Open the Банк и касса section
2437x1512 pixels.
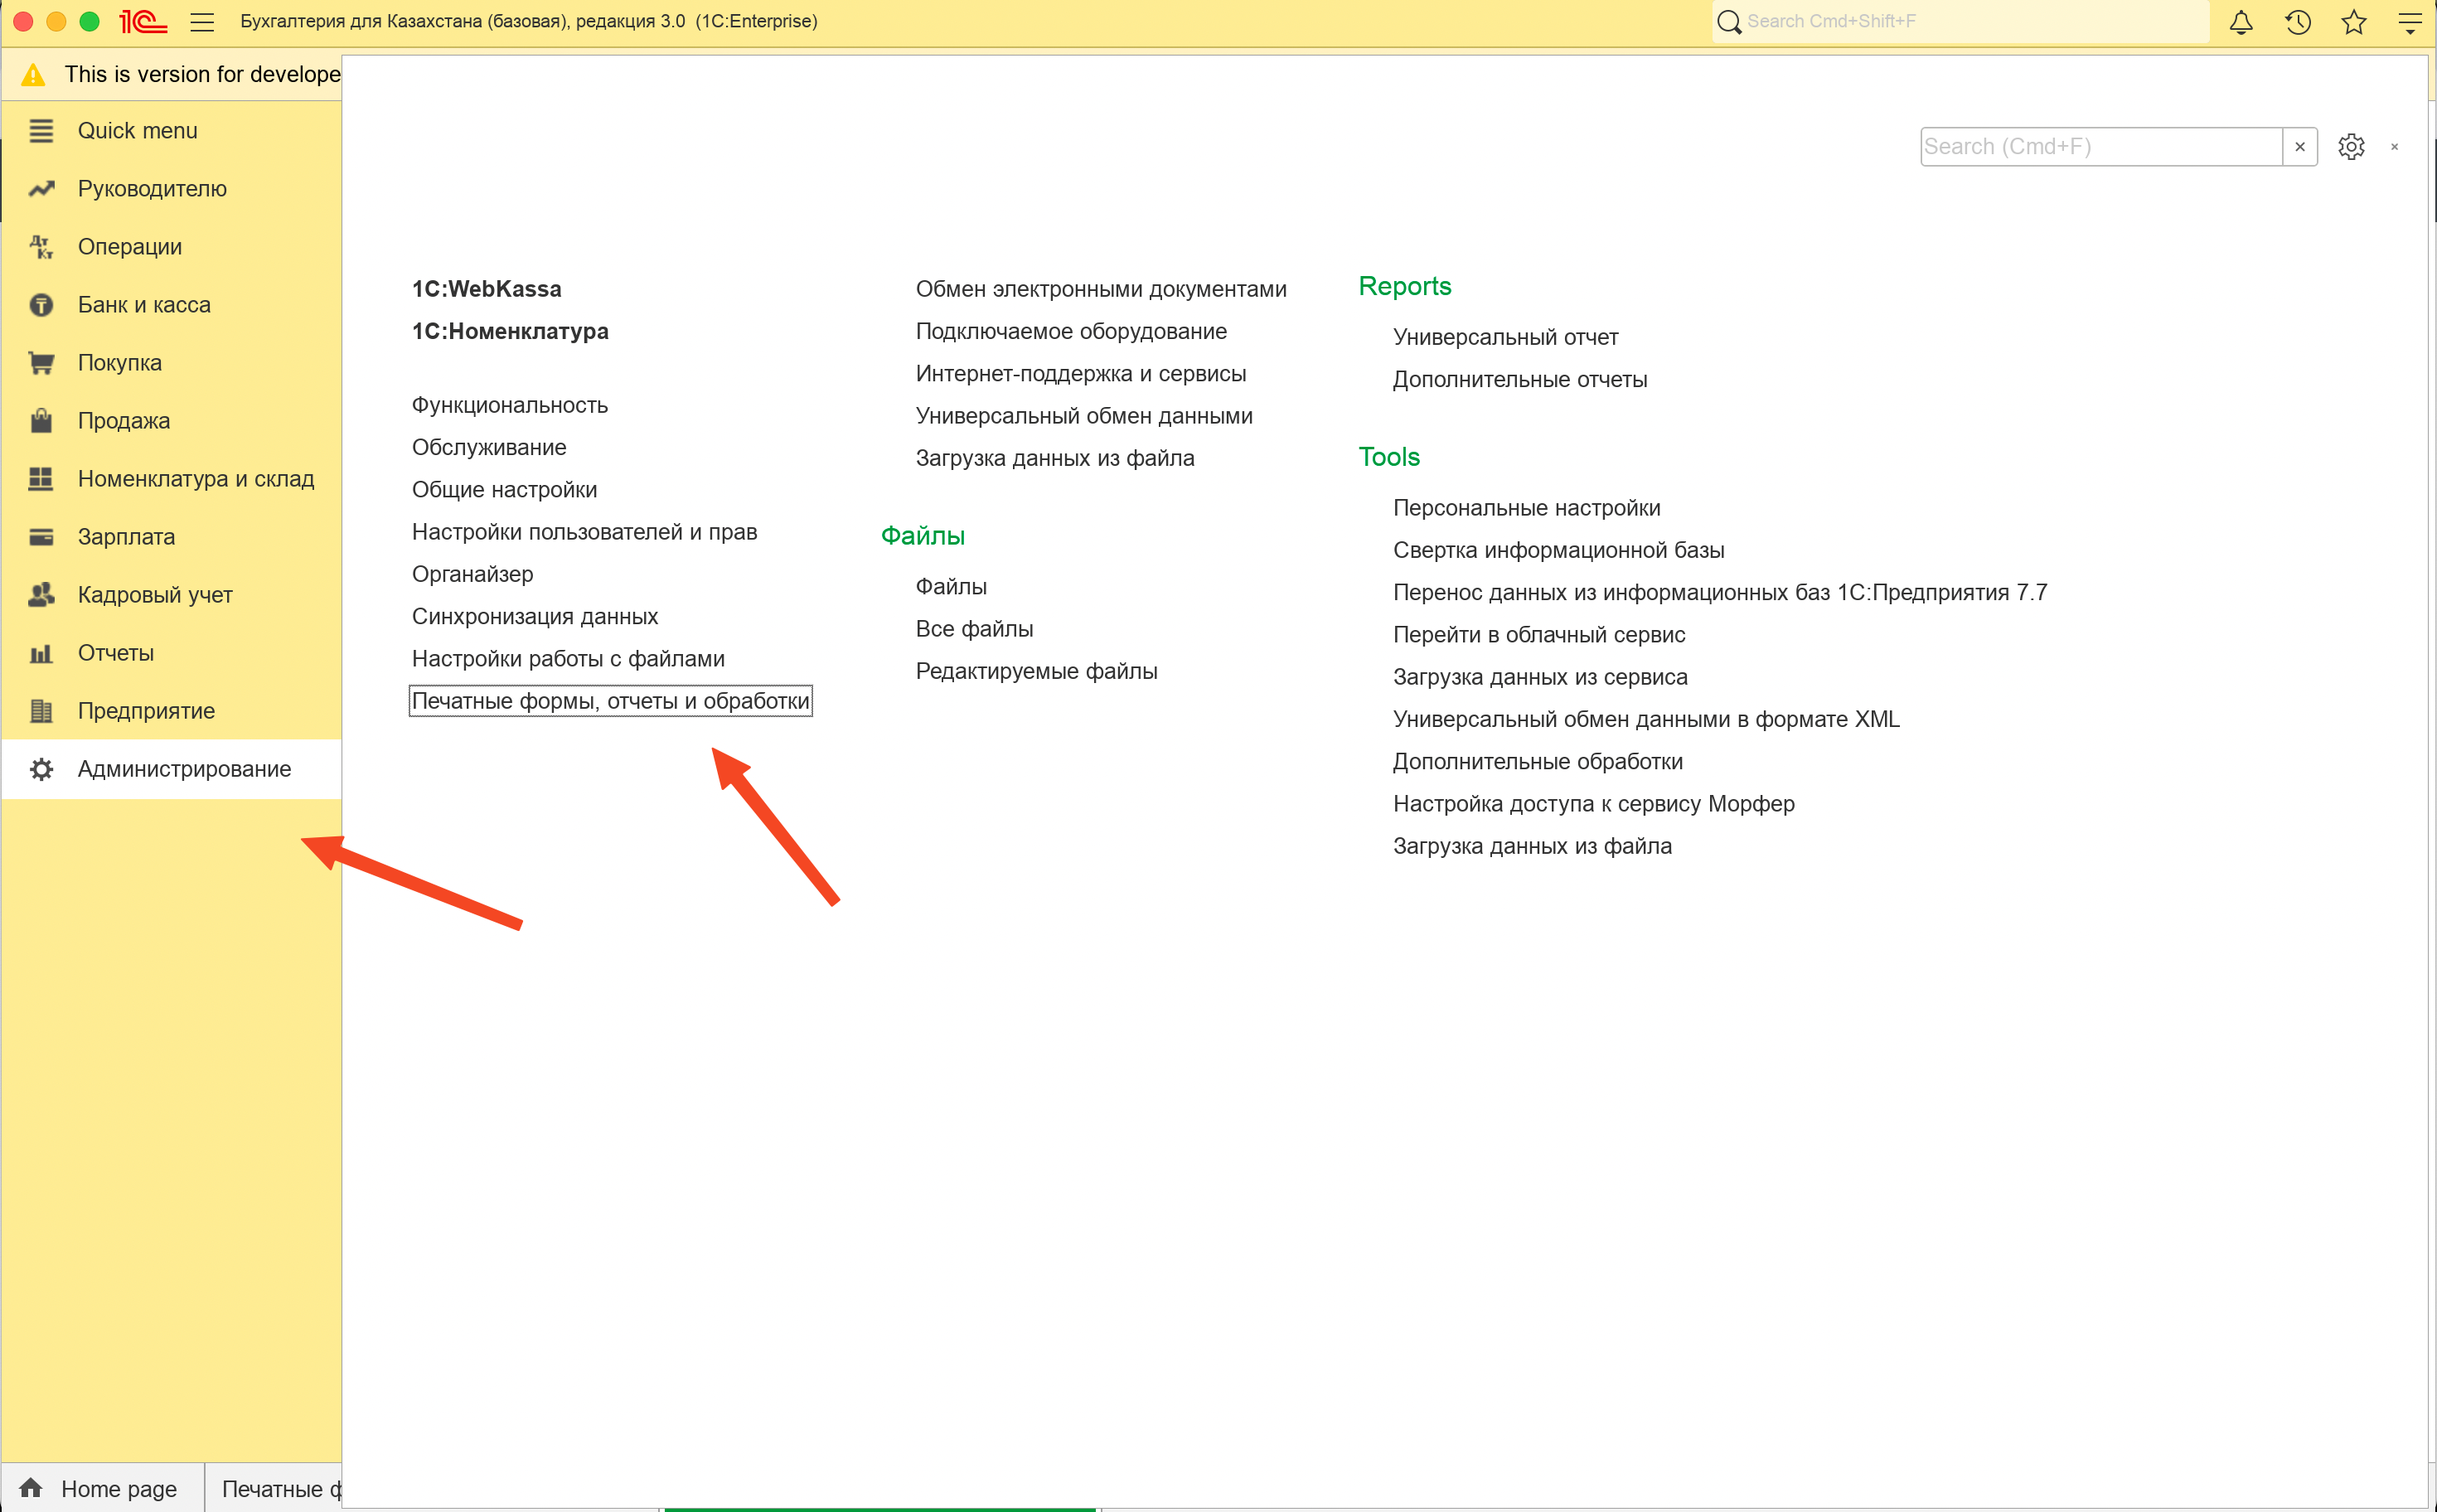point(144,305)
